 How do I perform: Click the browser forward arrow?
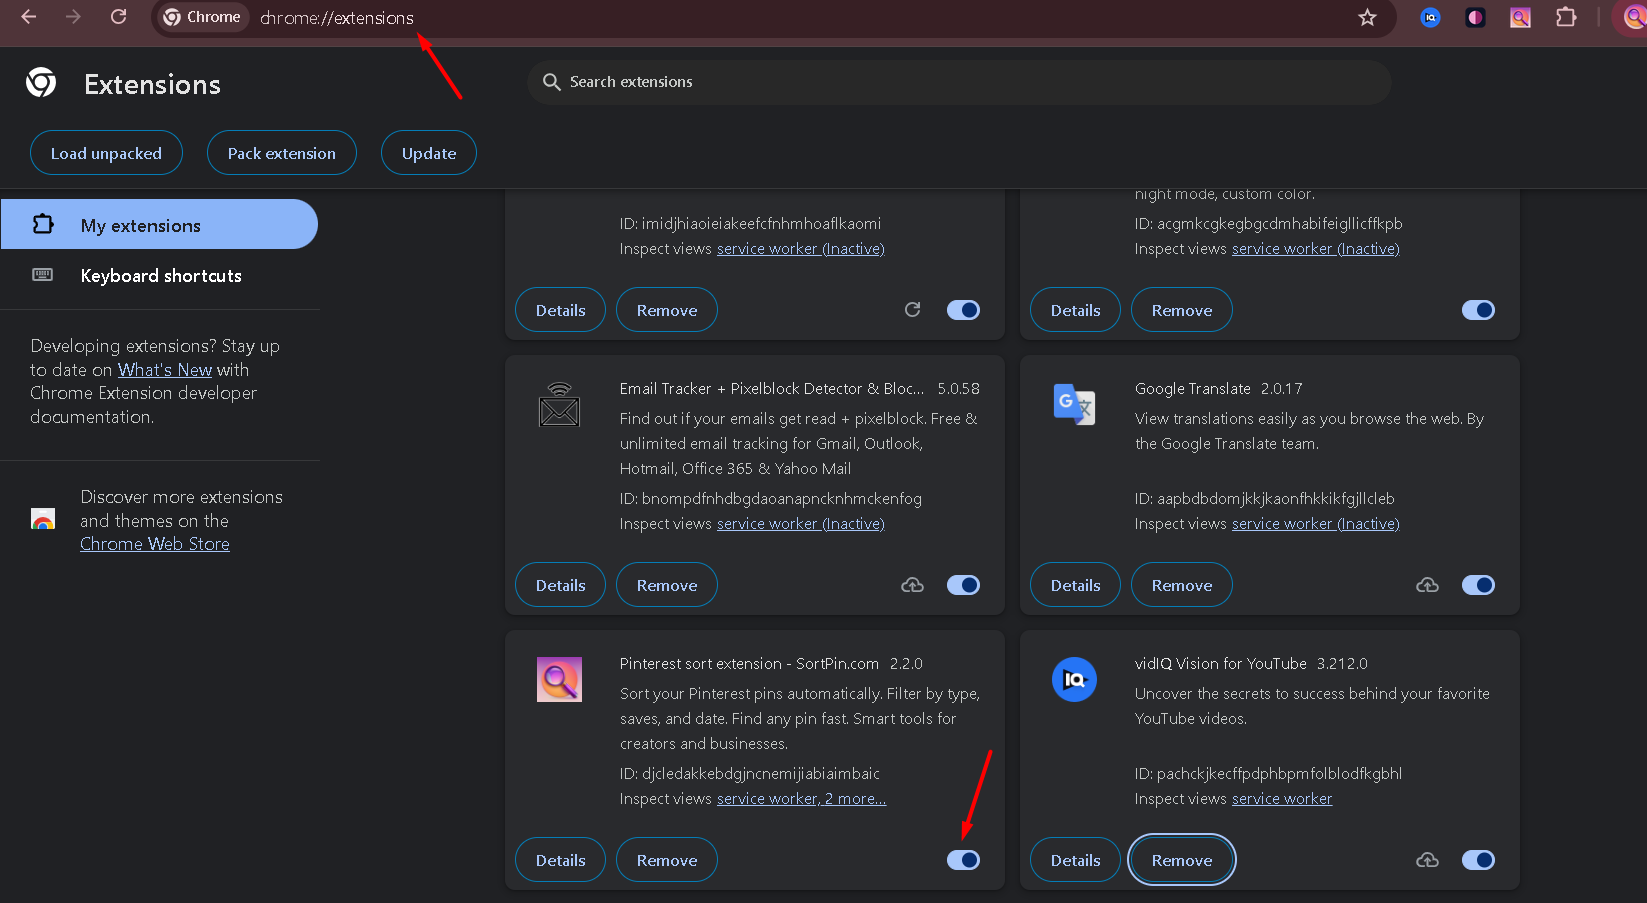click(73, 17)
